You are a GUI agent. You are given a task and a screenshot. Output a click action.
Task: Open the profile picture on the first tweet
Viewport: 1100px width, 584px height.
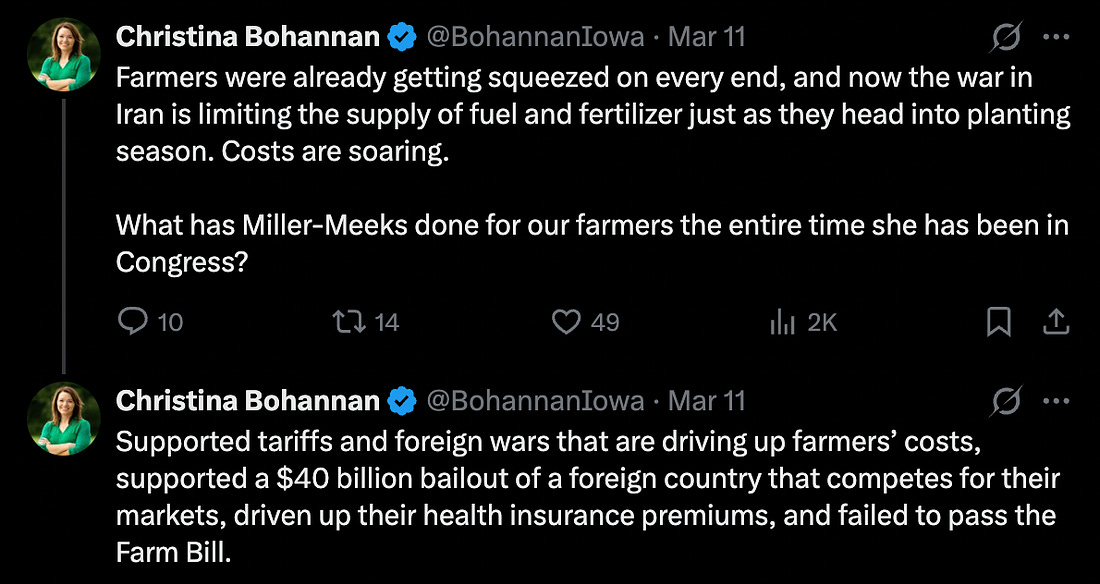click(63, 54)
